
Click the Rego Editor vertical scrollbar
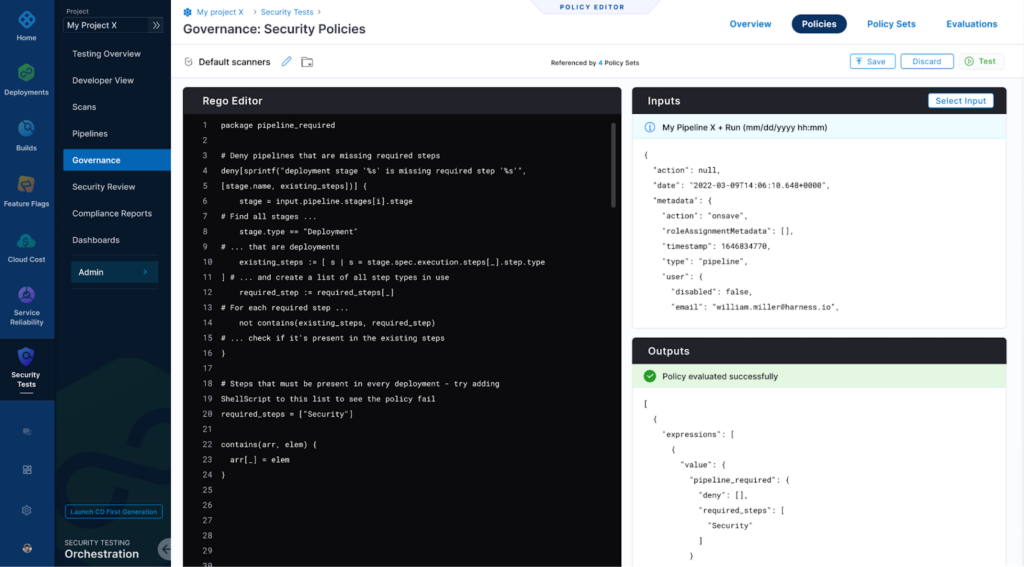613,165
